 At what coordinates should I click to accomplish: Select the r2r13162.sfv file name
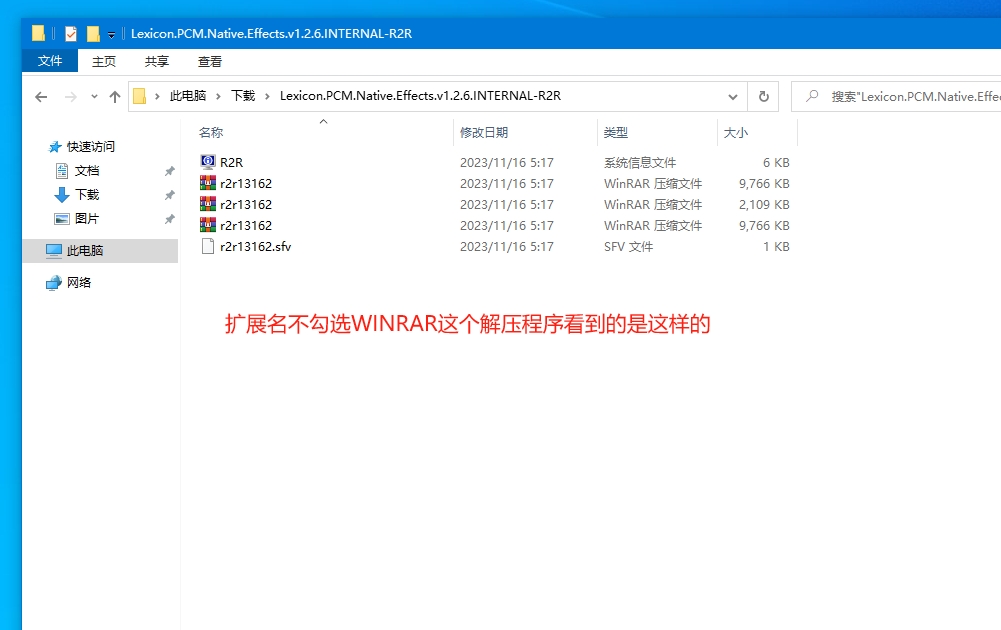coord(255,247)
